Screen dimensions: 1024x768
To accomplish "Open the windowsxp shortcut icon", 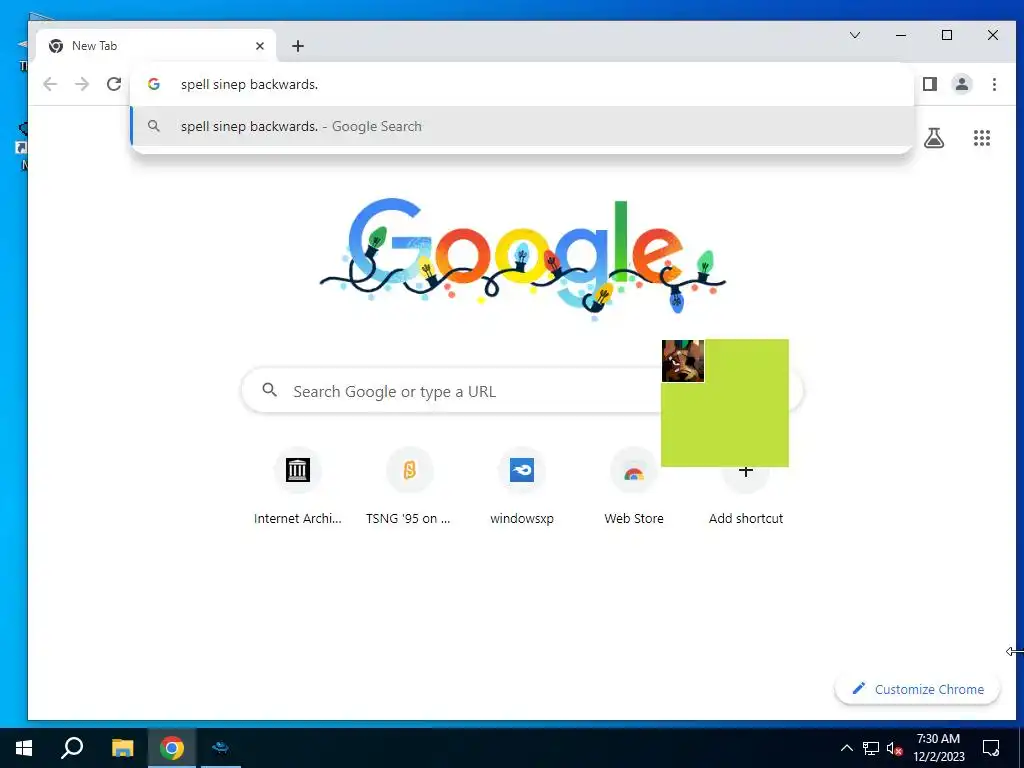I will point(522,470).
